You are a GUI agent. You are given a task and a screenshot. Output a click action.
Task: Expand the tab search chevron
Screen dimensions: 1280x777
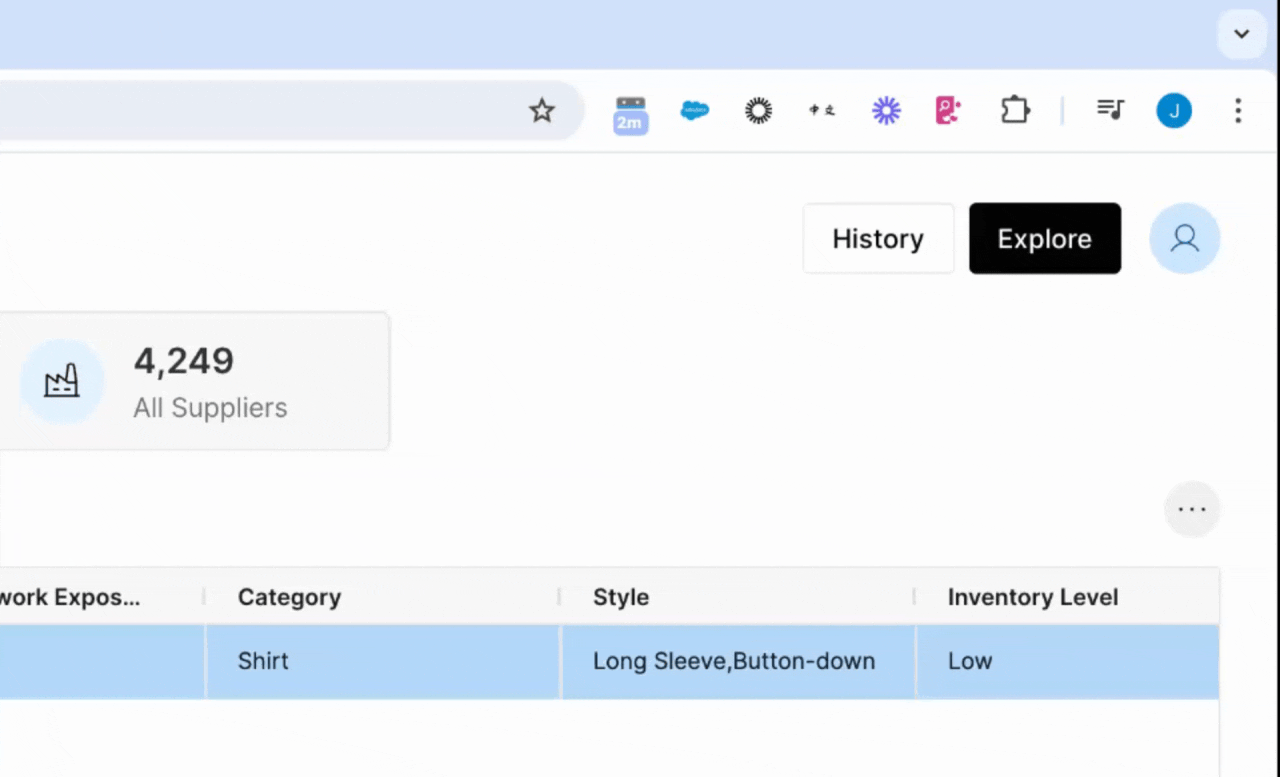click(1241, 34)
